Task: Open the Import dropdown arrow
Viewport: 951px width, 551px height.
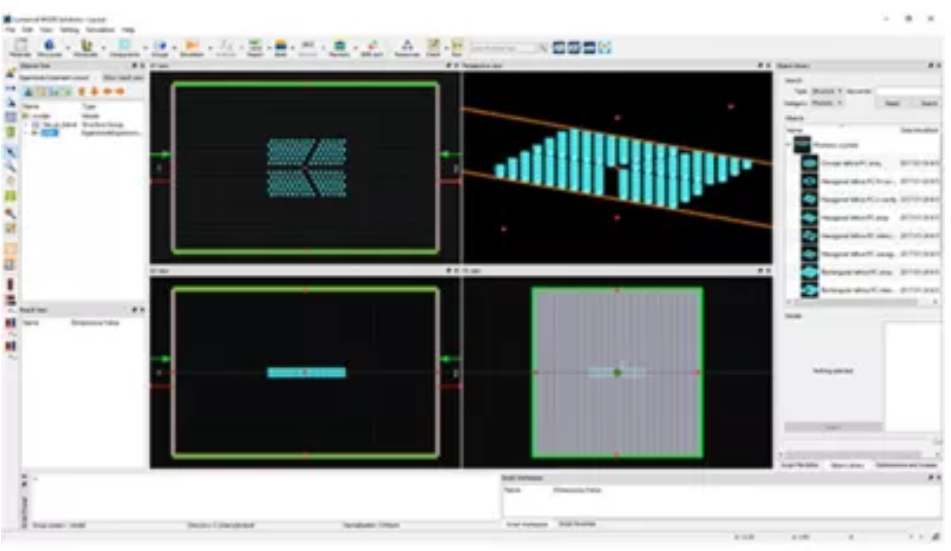Action: [269, 47]
